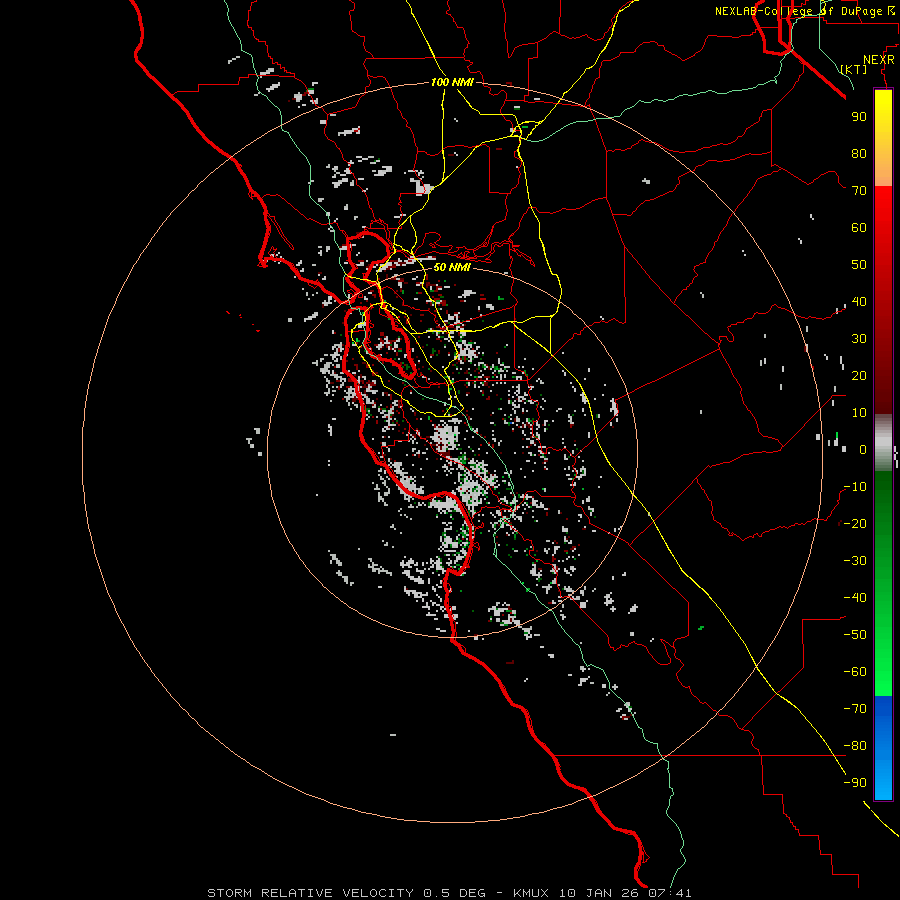900x900 pixels.
Task: Select the -50 value on the velocity scale
Action: 855,635
